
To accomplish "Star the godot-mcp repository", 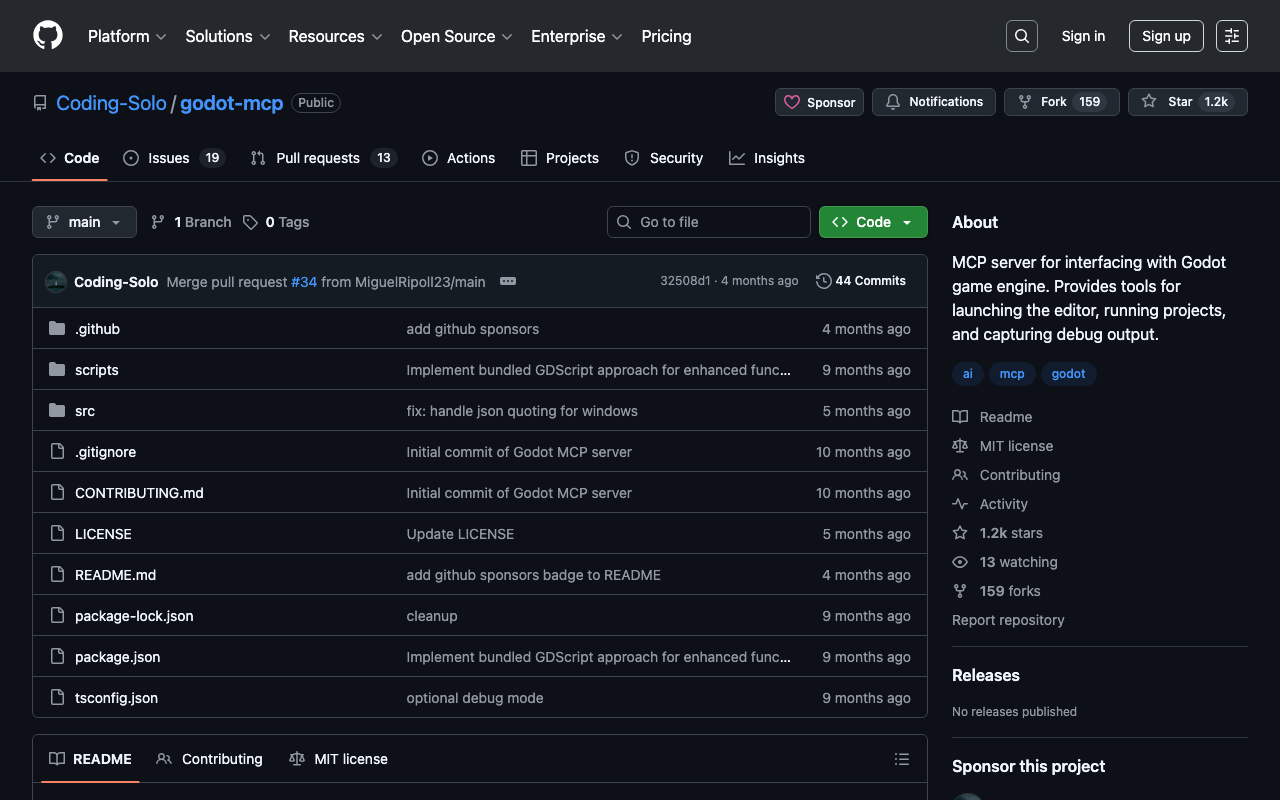I will (x=1168, y=102).
